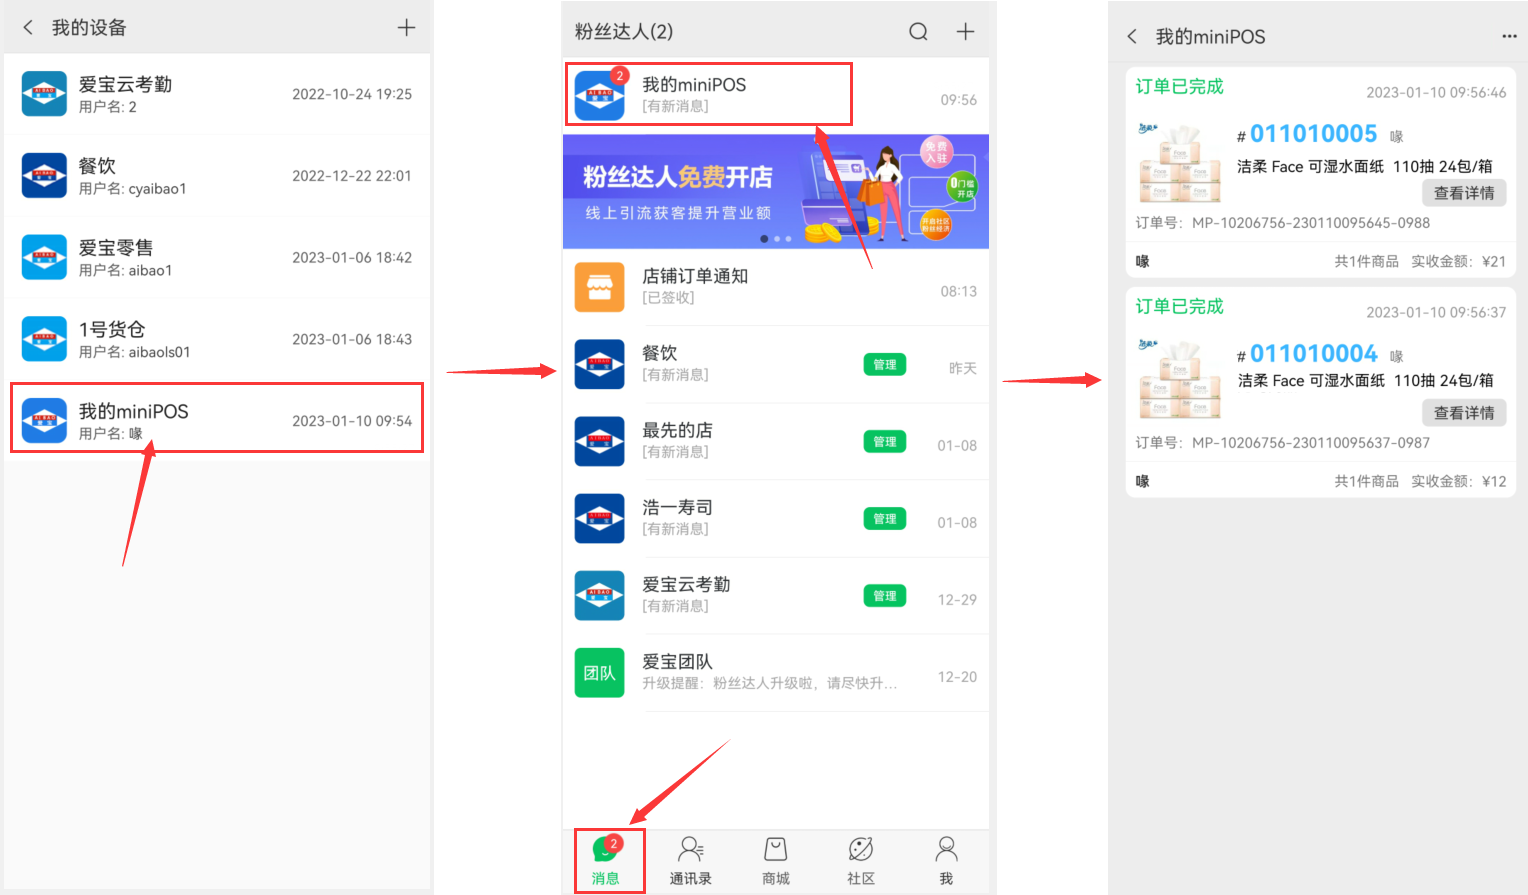Tap plus icon in 粉丝达人 header

click(x=965, y=32)
